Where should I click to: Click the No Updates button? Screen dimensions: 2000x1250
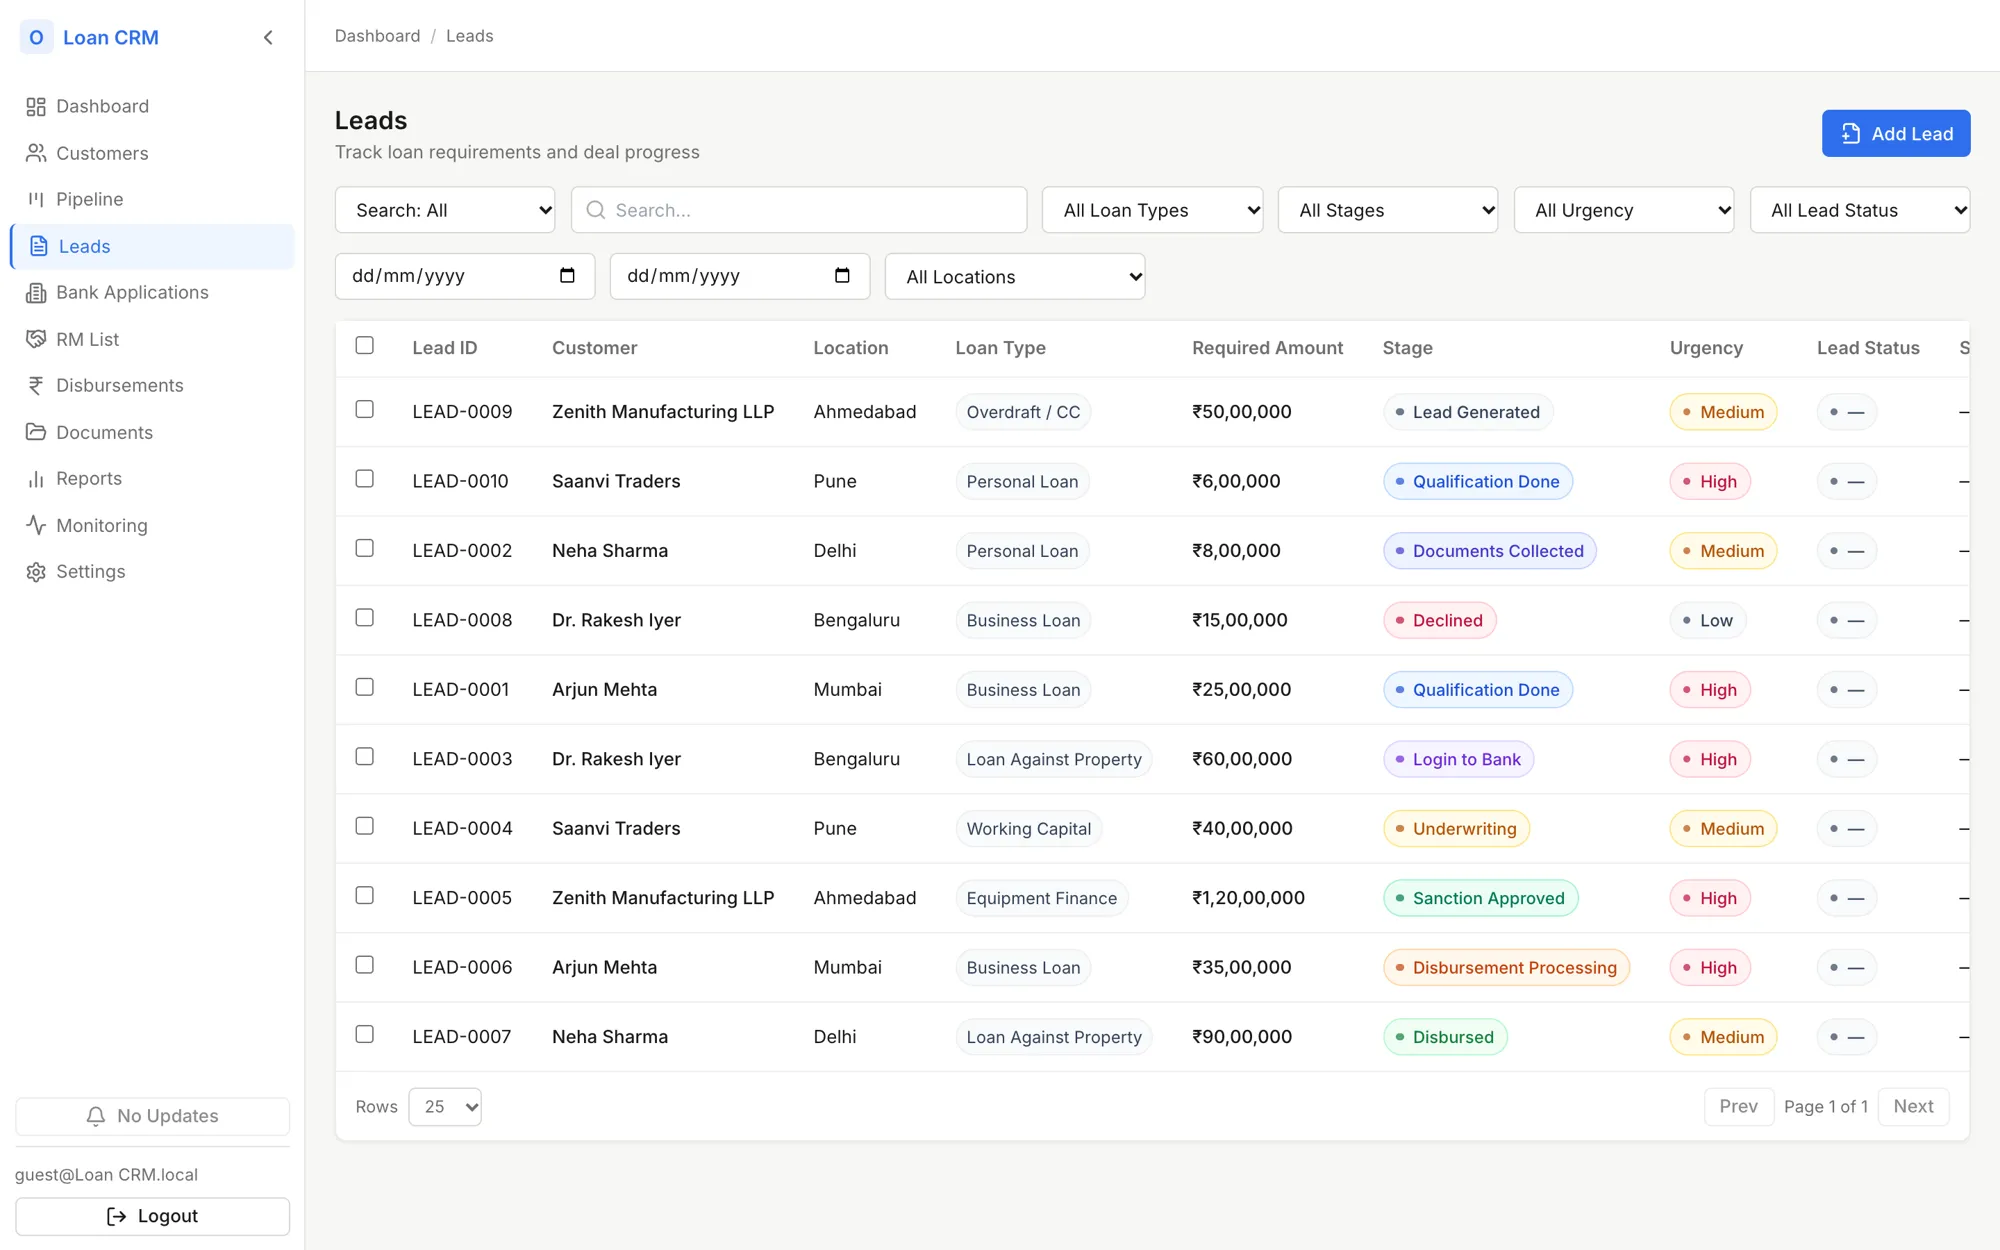pos(152,1116)
